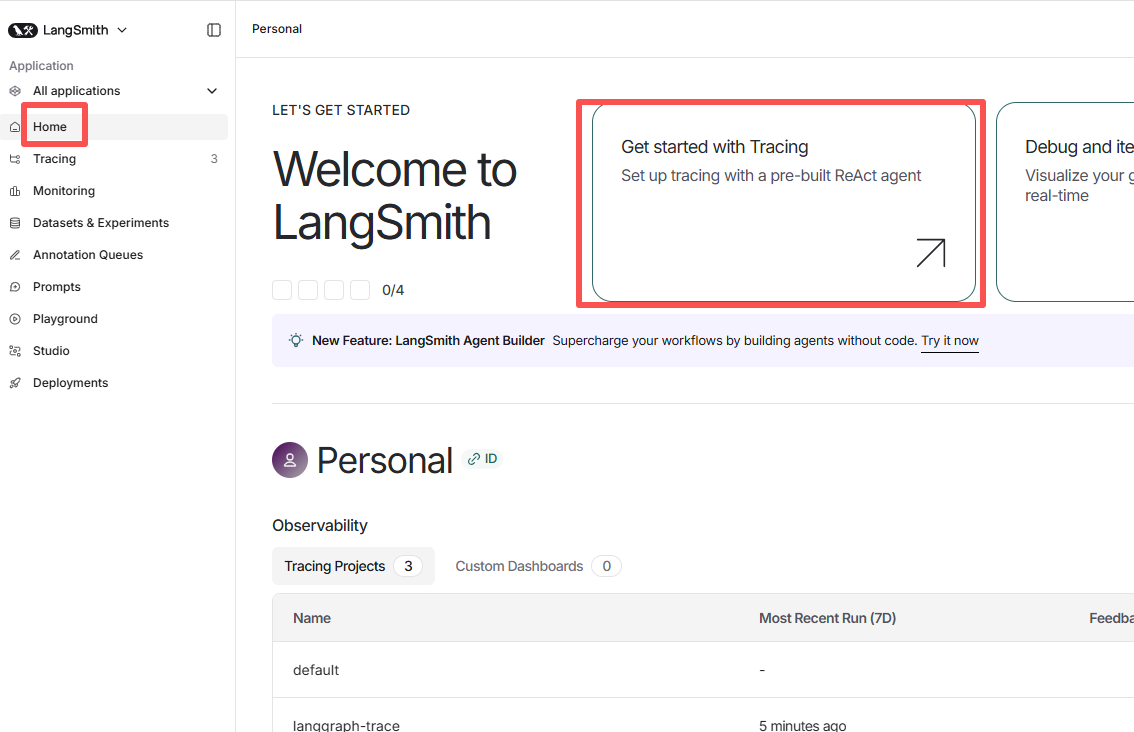The height and width of the screenshot is (732, 1134).
Task: Click the Home house icon in sidebar
Action: tap(15, 127)
